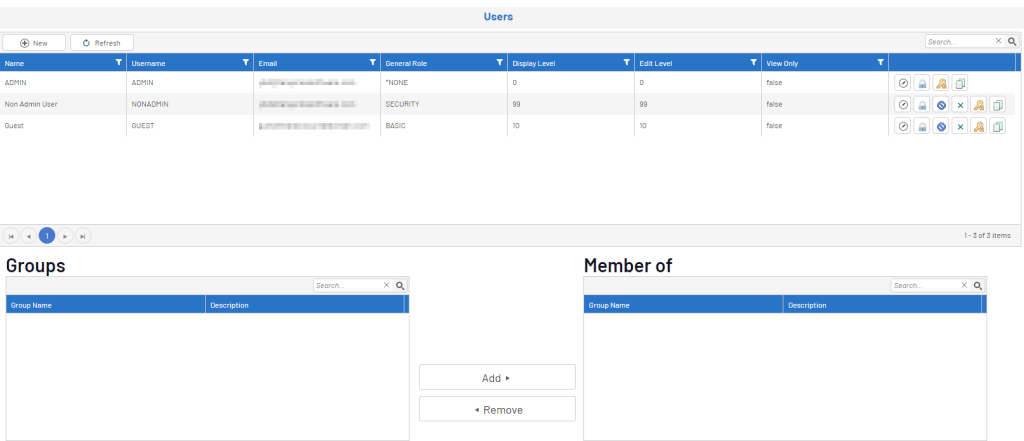This screenshot has height=441, width=1024.
Task: Click the SECURITY general role cell
Action: (444, 105)
